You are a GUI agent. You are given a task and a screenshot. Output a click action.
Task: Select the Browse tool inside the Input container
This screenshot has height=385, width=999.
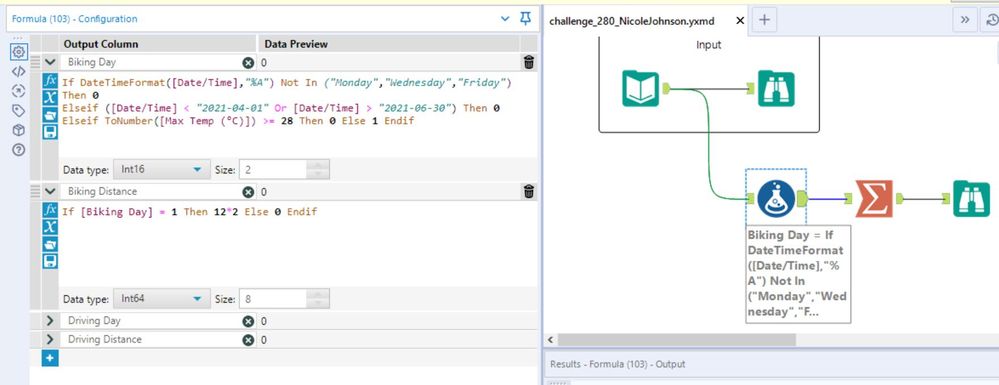pos(776,89)
